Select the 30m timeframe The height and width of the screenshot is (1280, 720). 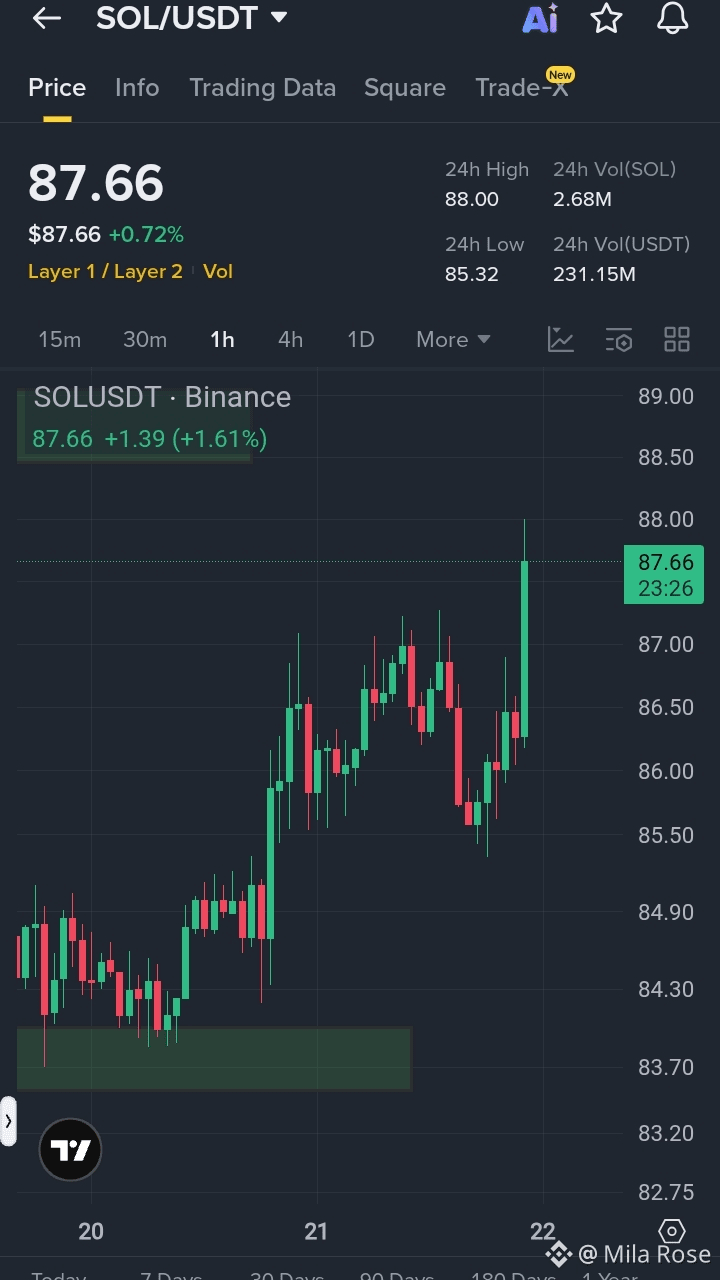tap(145, 340)
